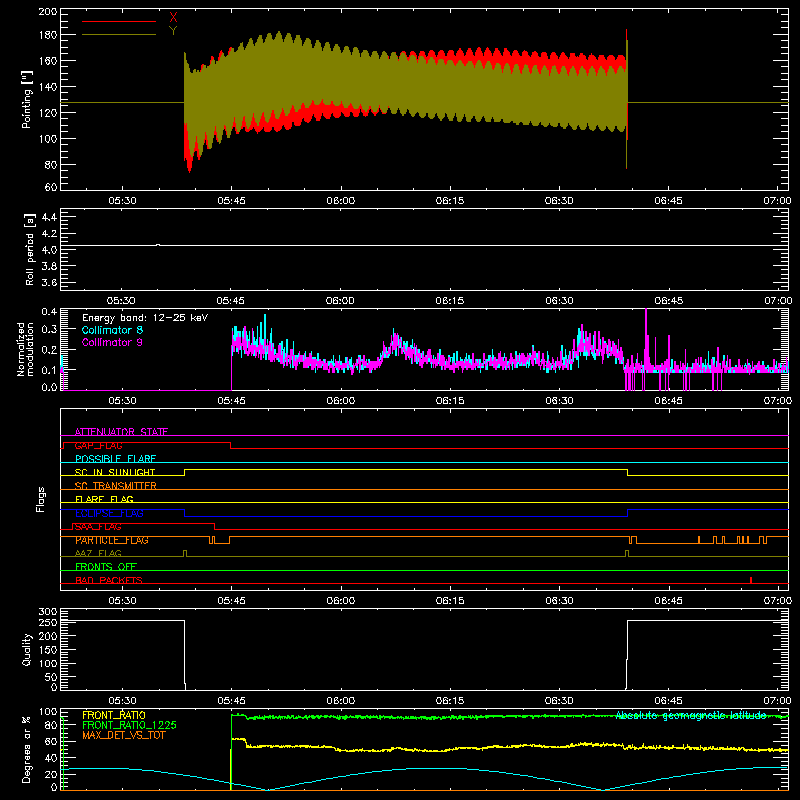
Task: Click the '06:30' time label under Flags plot
Action: point(559,601)
